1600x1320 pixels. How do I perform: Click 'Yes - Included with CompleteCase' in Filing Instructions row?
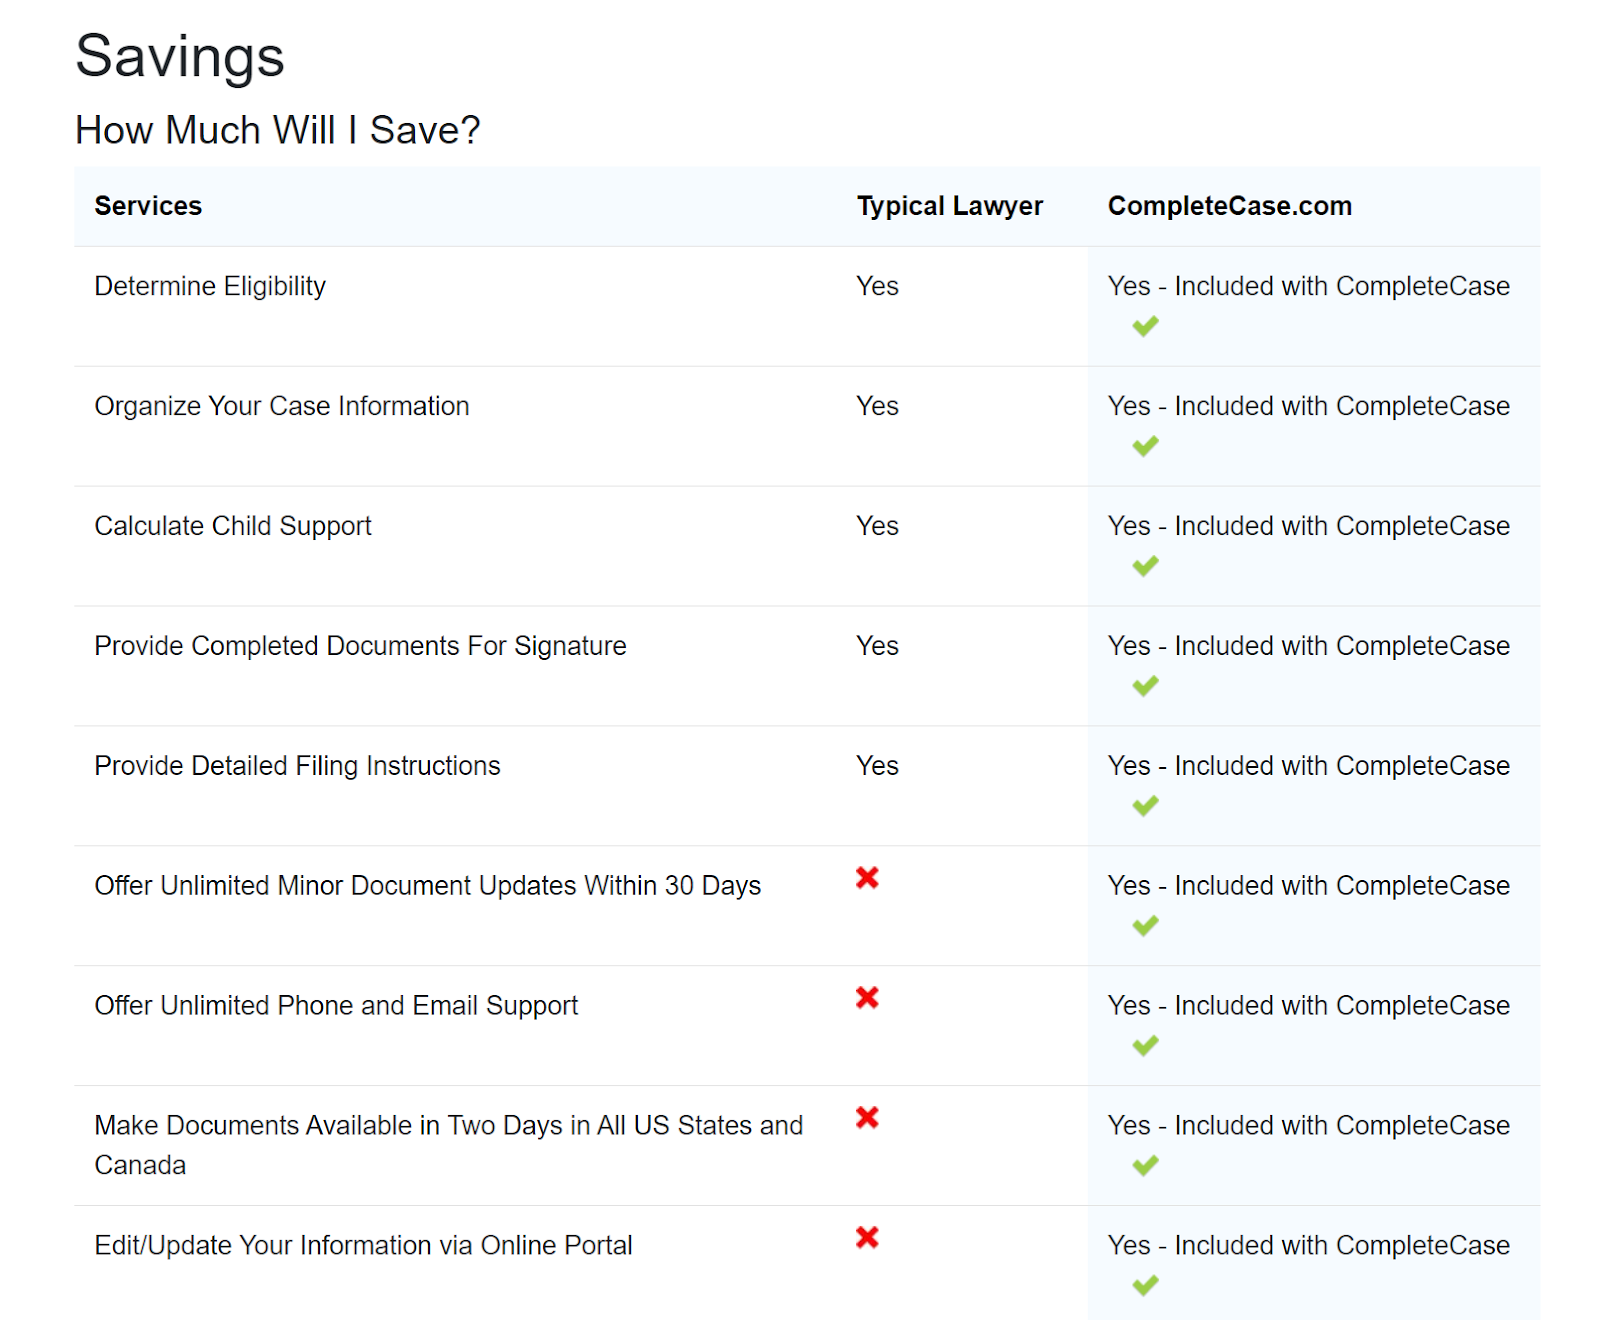(x=1309, y=766)
